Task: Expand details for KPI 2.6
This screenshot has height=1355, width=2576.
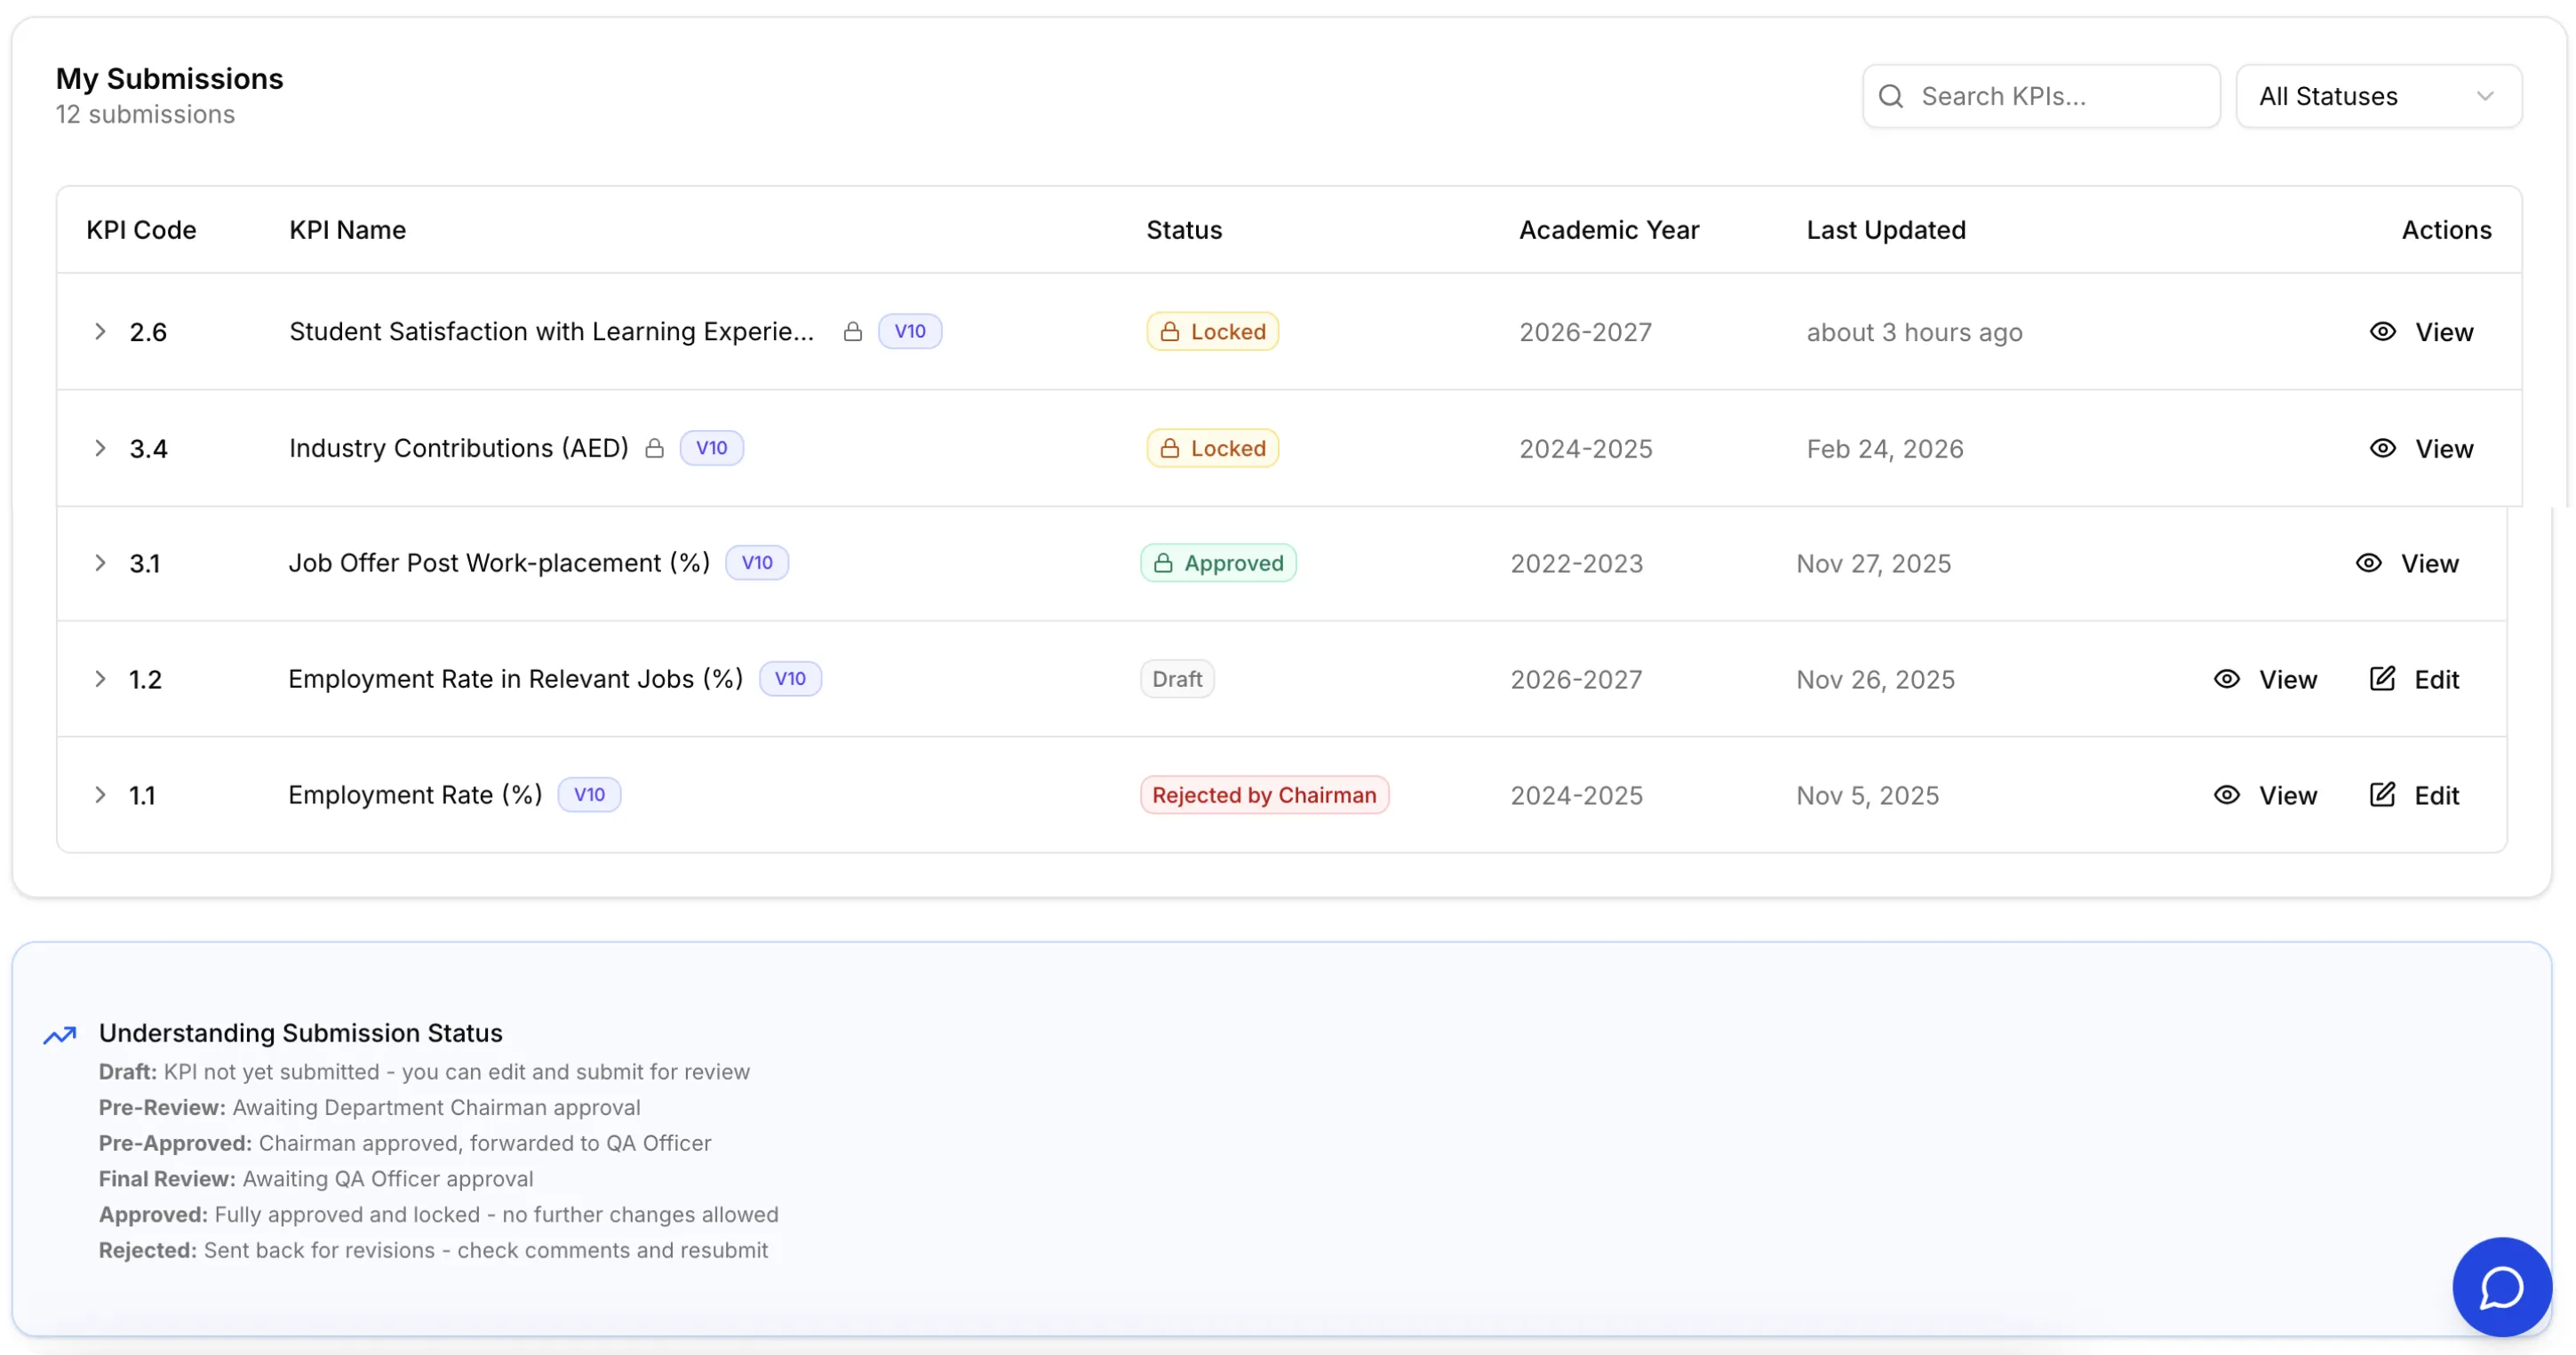Action: click(100, 331)
